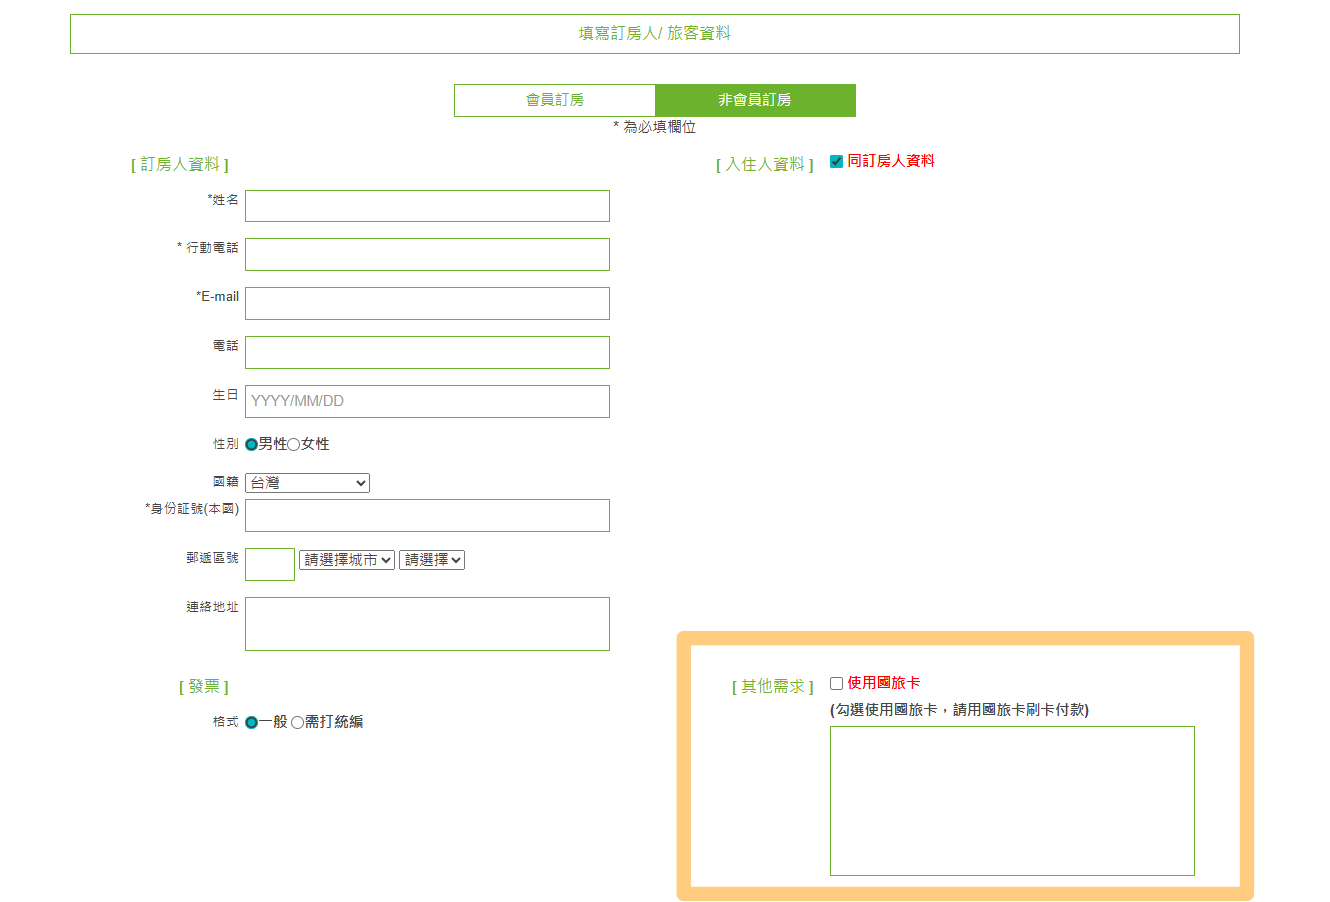Focus the 郵遞區號 postal code box
Screen dimensions: 1330x902
click(270, 564)
